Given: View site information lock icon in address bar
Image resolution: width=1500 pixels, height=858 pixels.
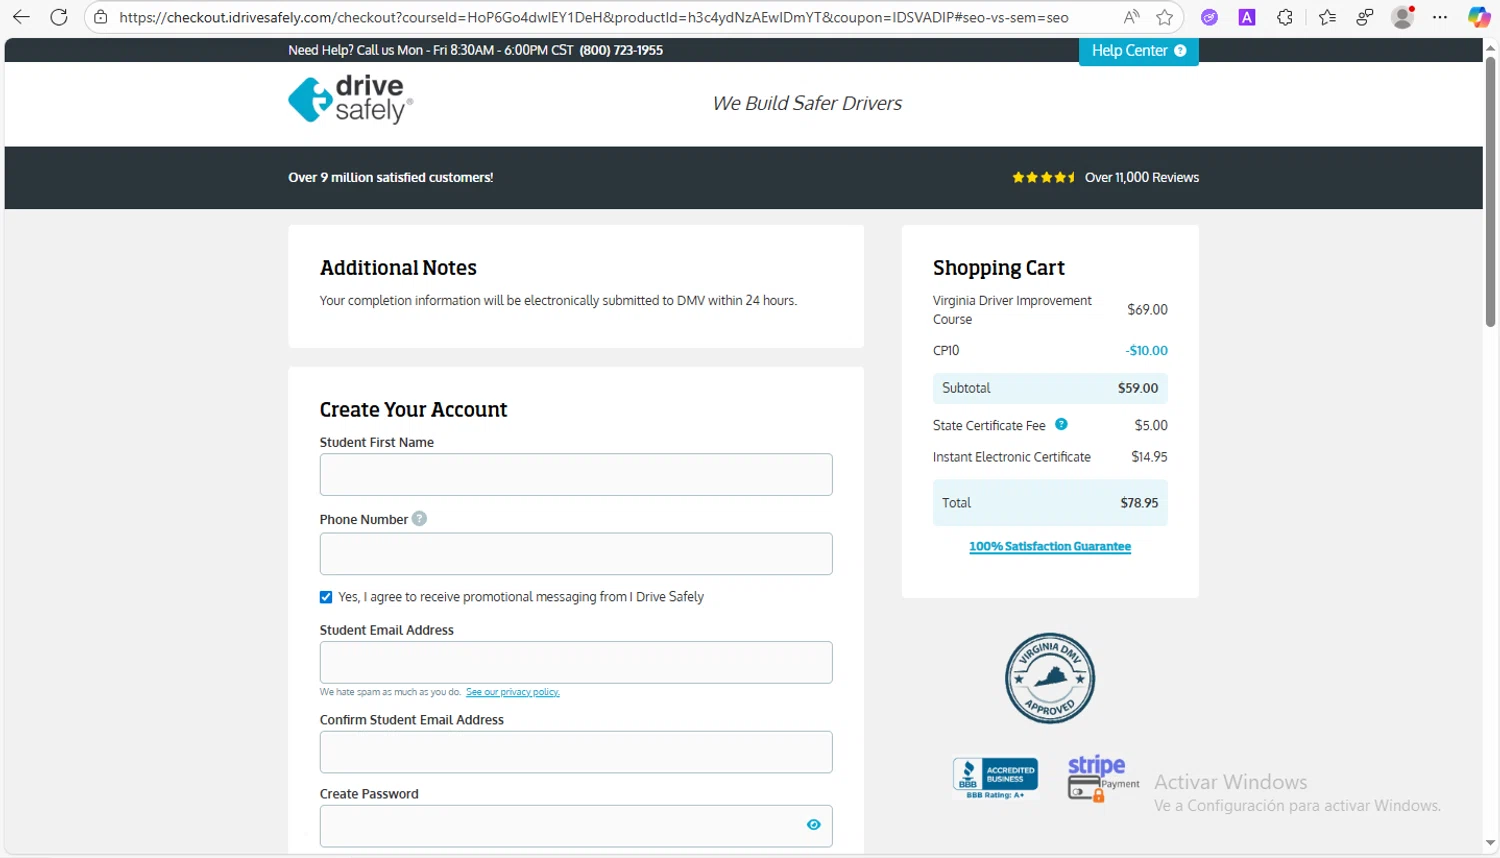Looking at the screenshot, I should (x=101, y=17).
